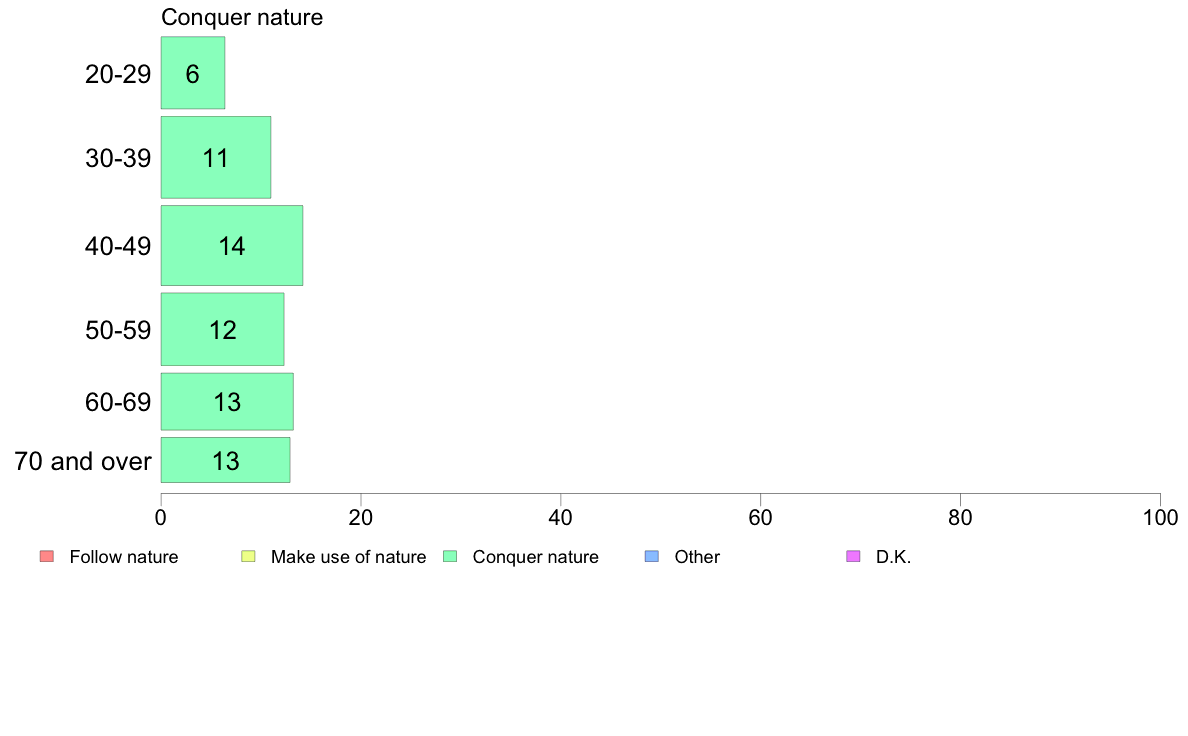Click the D.K. magenta legend swatch
This screenshot has height=736, width=1188.
tap(853, 556)
